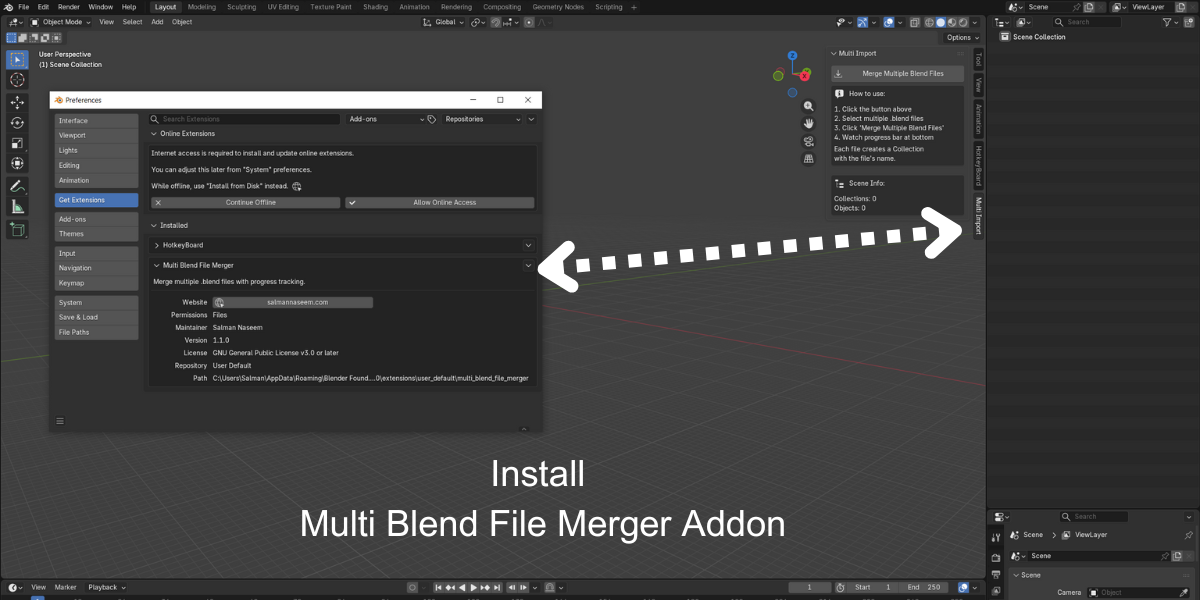The width and height of the screenshot is (1200, 600).
Task: Open the Themes preferences section
Action: tap(97, 234)
